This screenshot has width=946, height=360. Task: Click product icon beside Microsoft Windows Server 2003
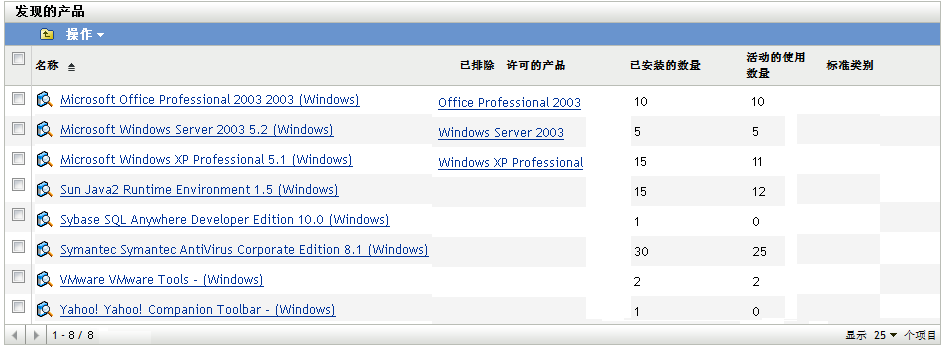pos(45,130)
